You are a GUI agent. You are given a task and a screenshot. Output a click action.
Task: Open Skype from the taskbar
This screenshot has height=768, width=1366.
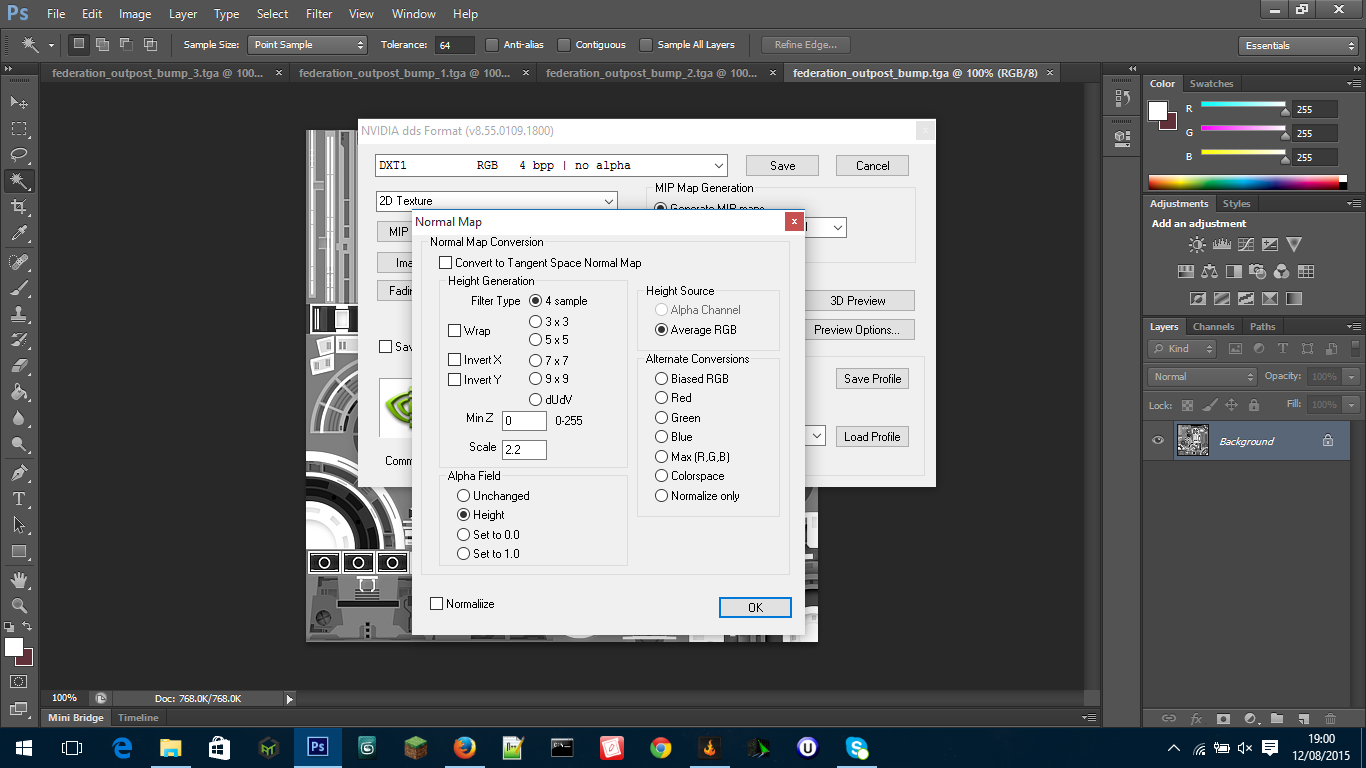856,747
